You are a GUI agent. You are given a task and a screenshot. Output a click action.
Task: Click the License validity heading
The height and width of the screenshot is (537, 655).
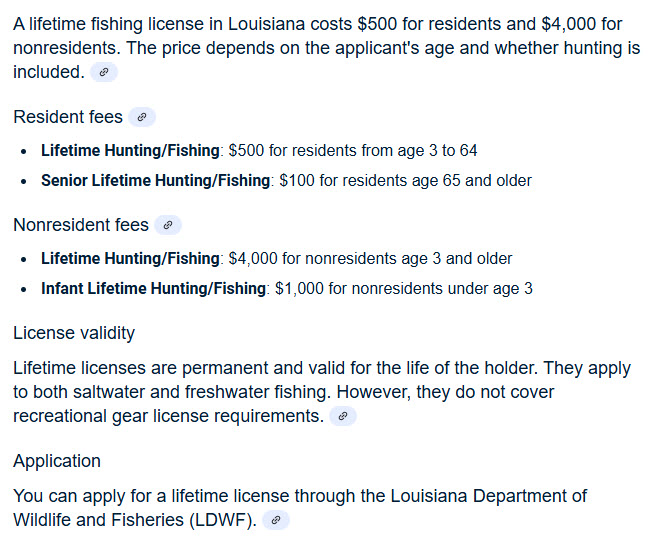coord(74,333)
